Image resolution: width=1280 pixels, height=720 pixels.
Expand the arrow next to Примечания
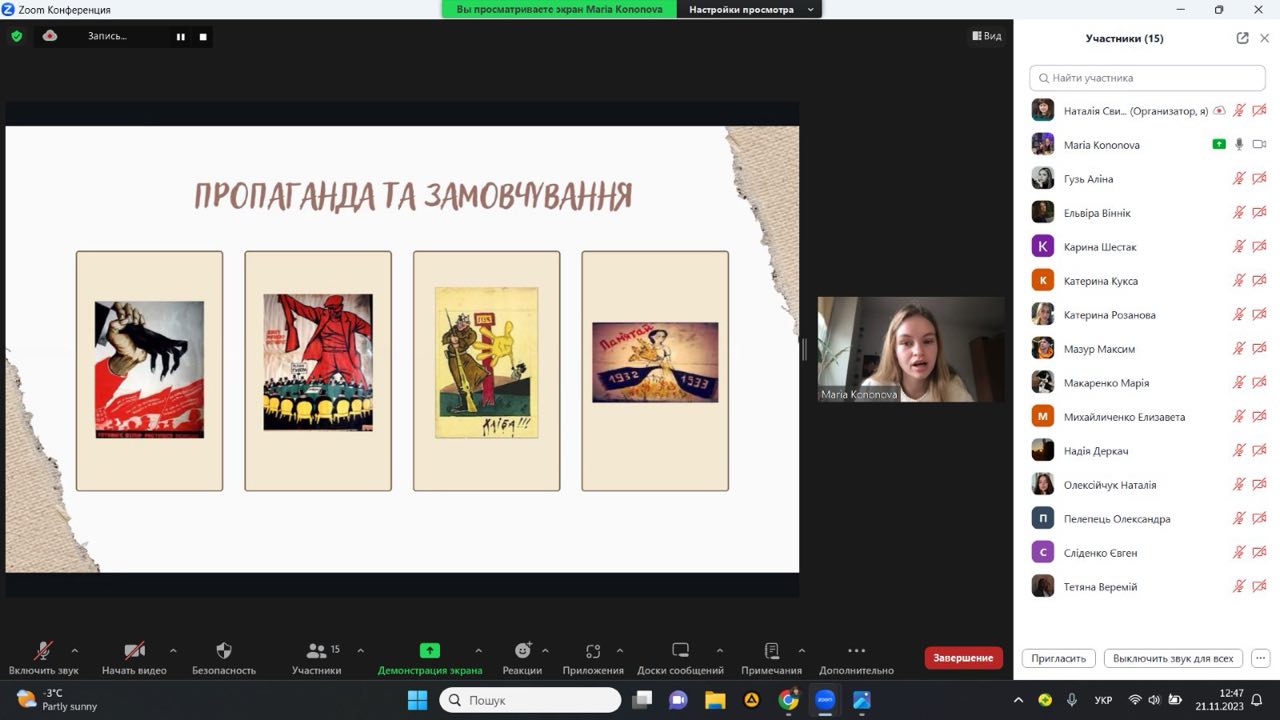(802, 650)
